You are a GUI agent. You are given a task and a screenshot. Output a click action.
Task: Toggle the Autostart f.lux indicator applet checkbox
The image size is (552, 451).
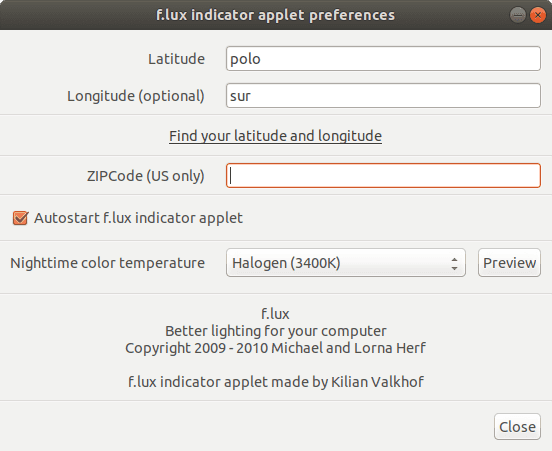pyautogui.click(x=20, y=218)
